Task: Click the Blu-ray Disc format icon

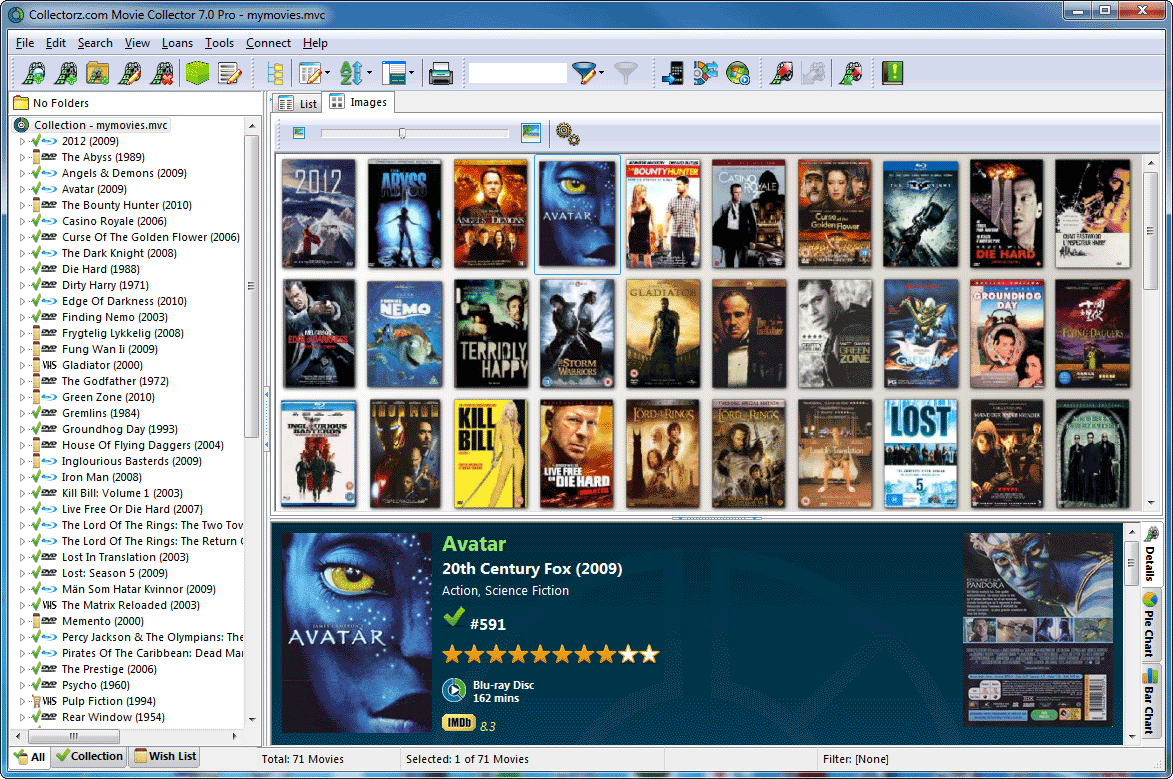Action: point(454,690)
